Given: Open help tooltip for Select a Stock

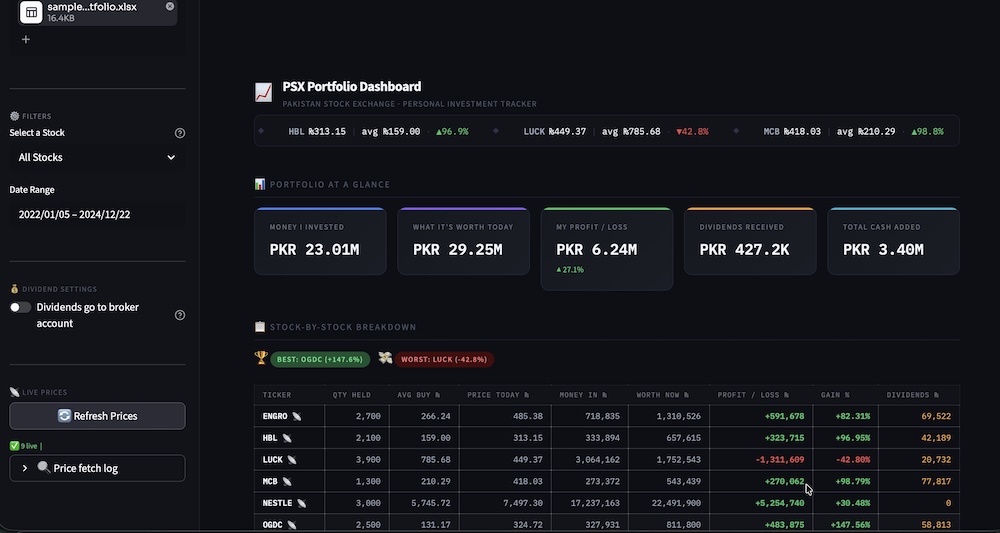Looking at the screenshot, I should (180, 133).
